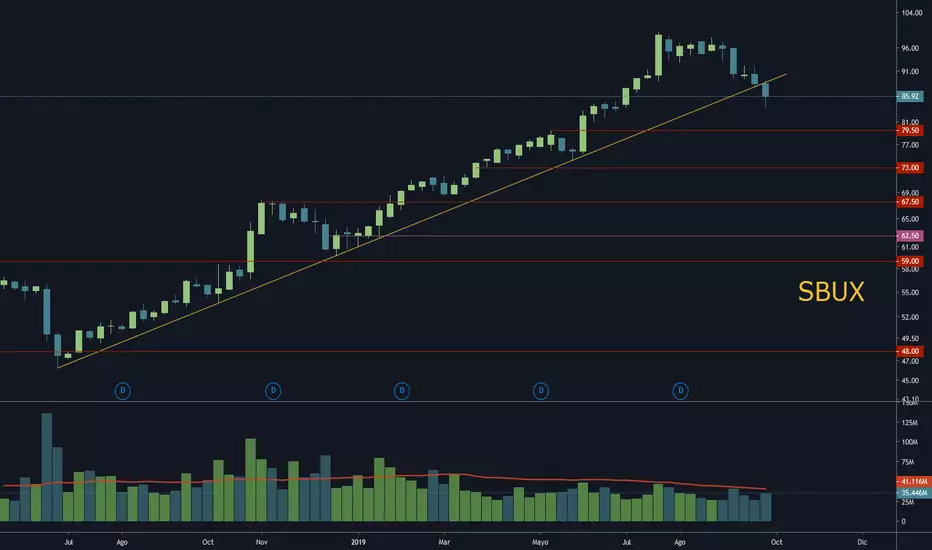Image resolution: width=932 pixels, height=550 pixels.
Task: Select the 48.00 red price level label
Action: (909, 351)
